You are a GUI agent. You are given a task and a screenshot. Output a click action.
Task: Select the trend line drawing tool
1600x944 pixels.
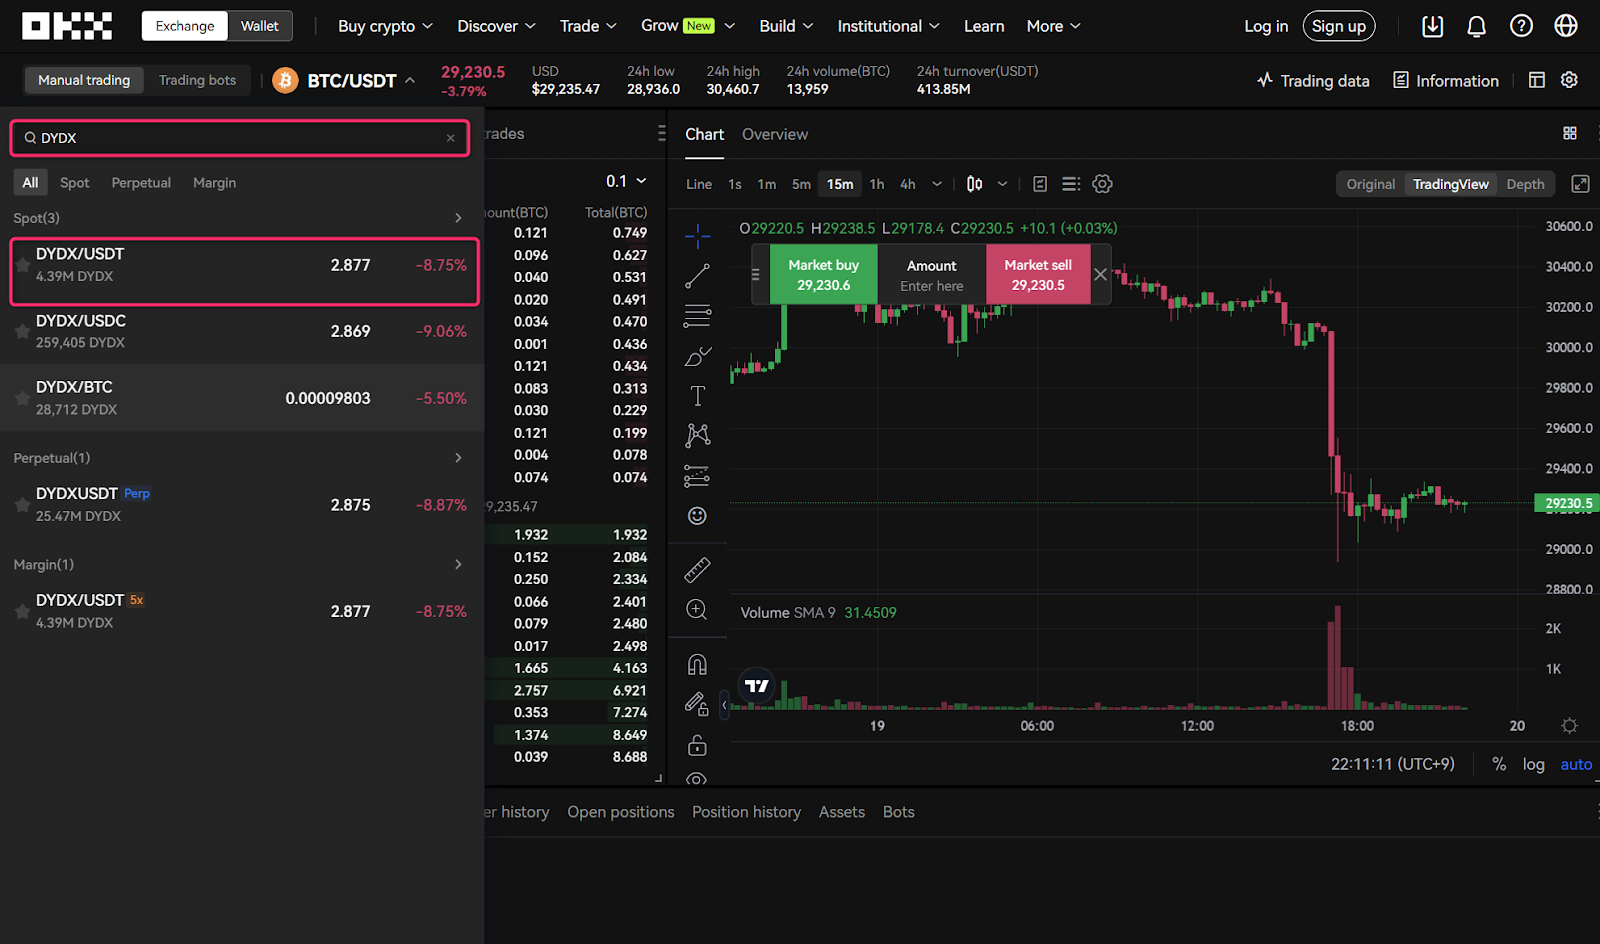pos(697,276)
